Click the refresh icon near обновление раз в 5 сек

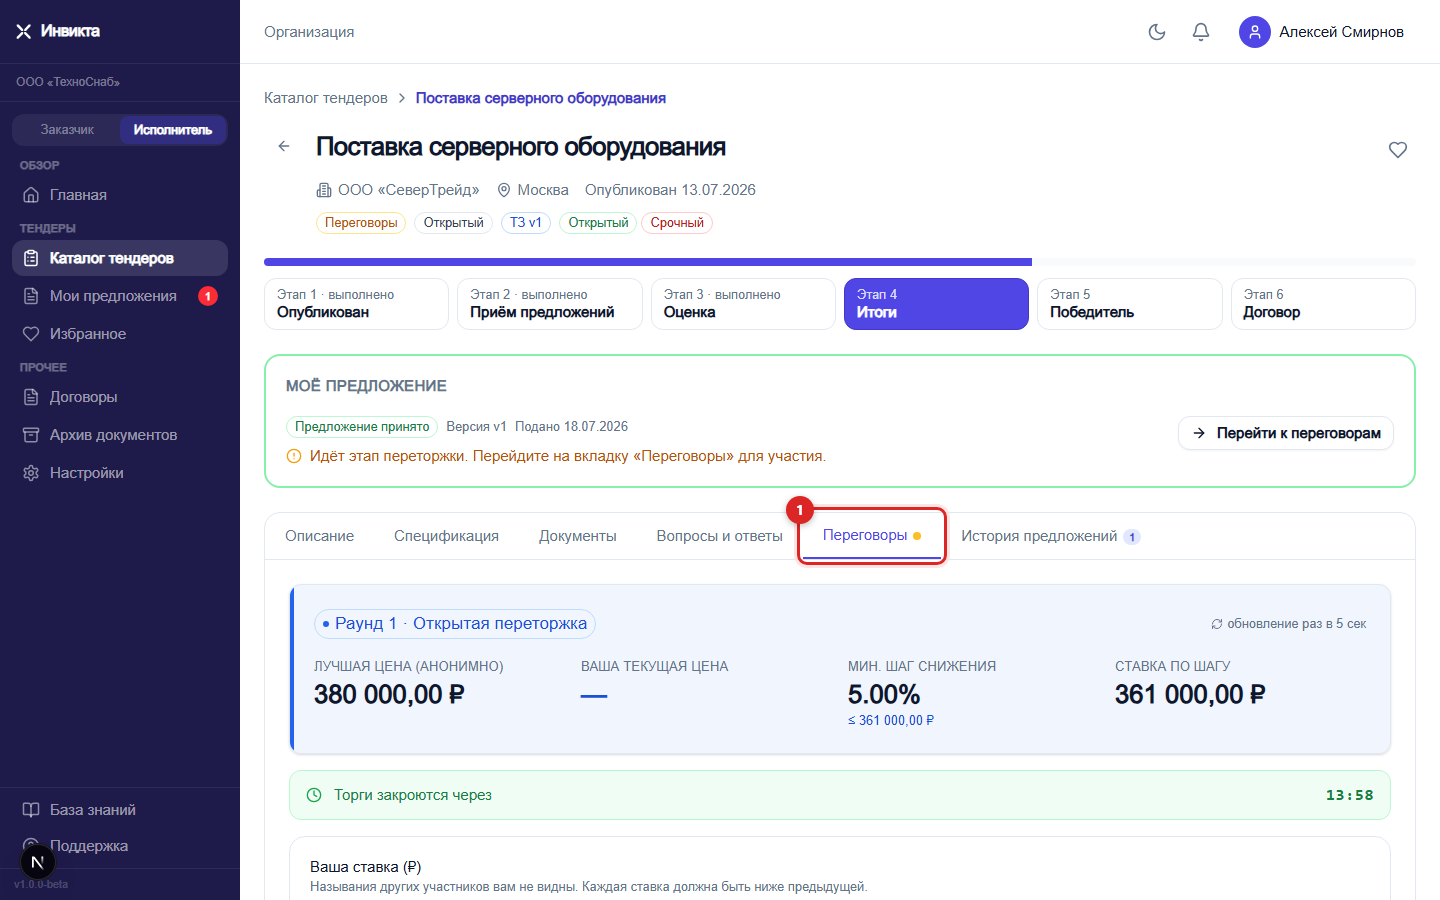1217,624
